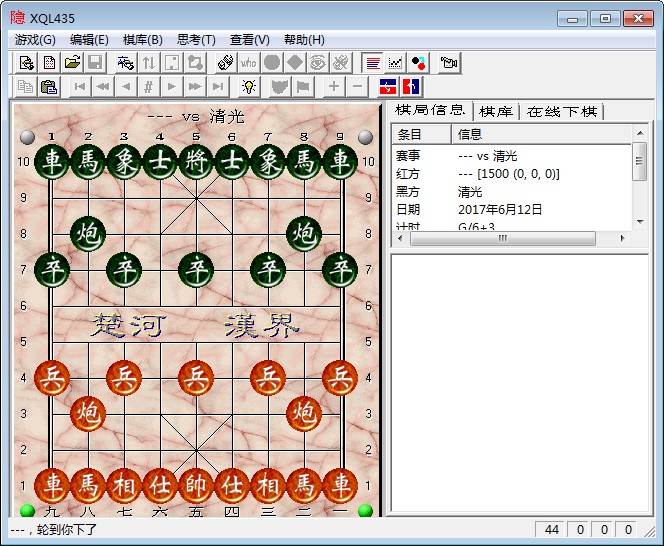664x546 pixels.
Task: Select the left red 炮 cannon
Action: pyautogui.click(x=88, y=413)
